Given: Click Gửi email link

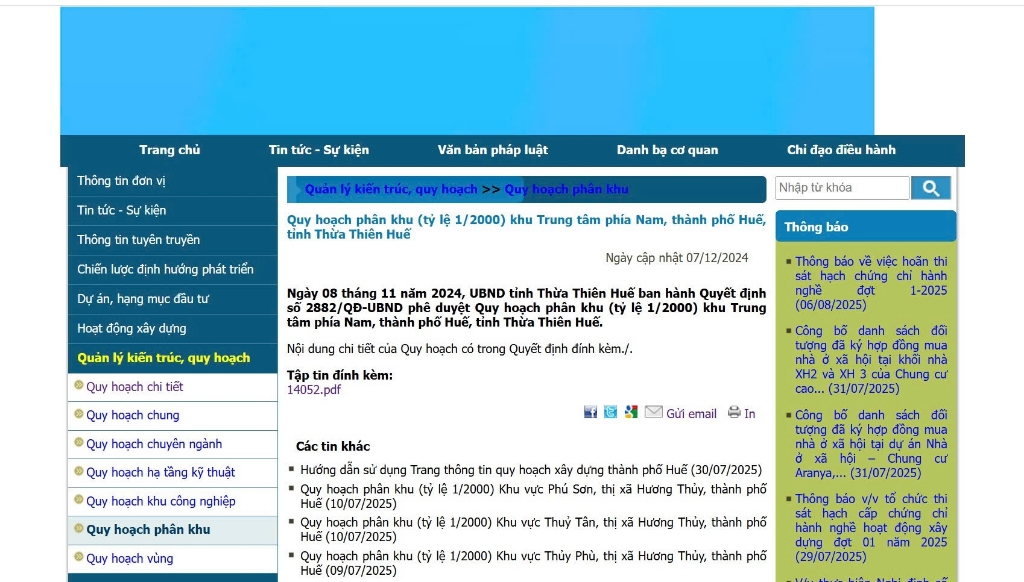Looking at the screenshot, I should coord(691,413).
